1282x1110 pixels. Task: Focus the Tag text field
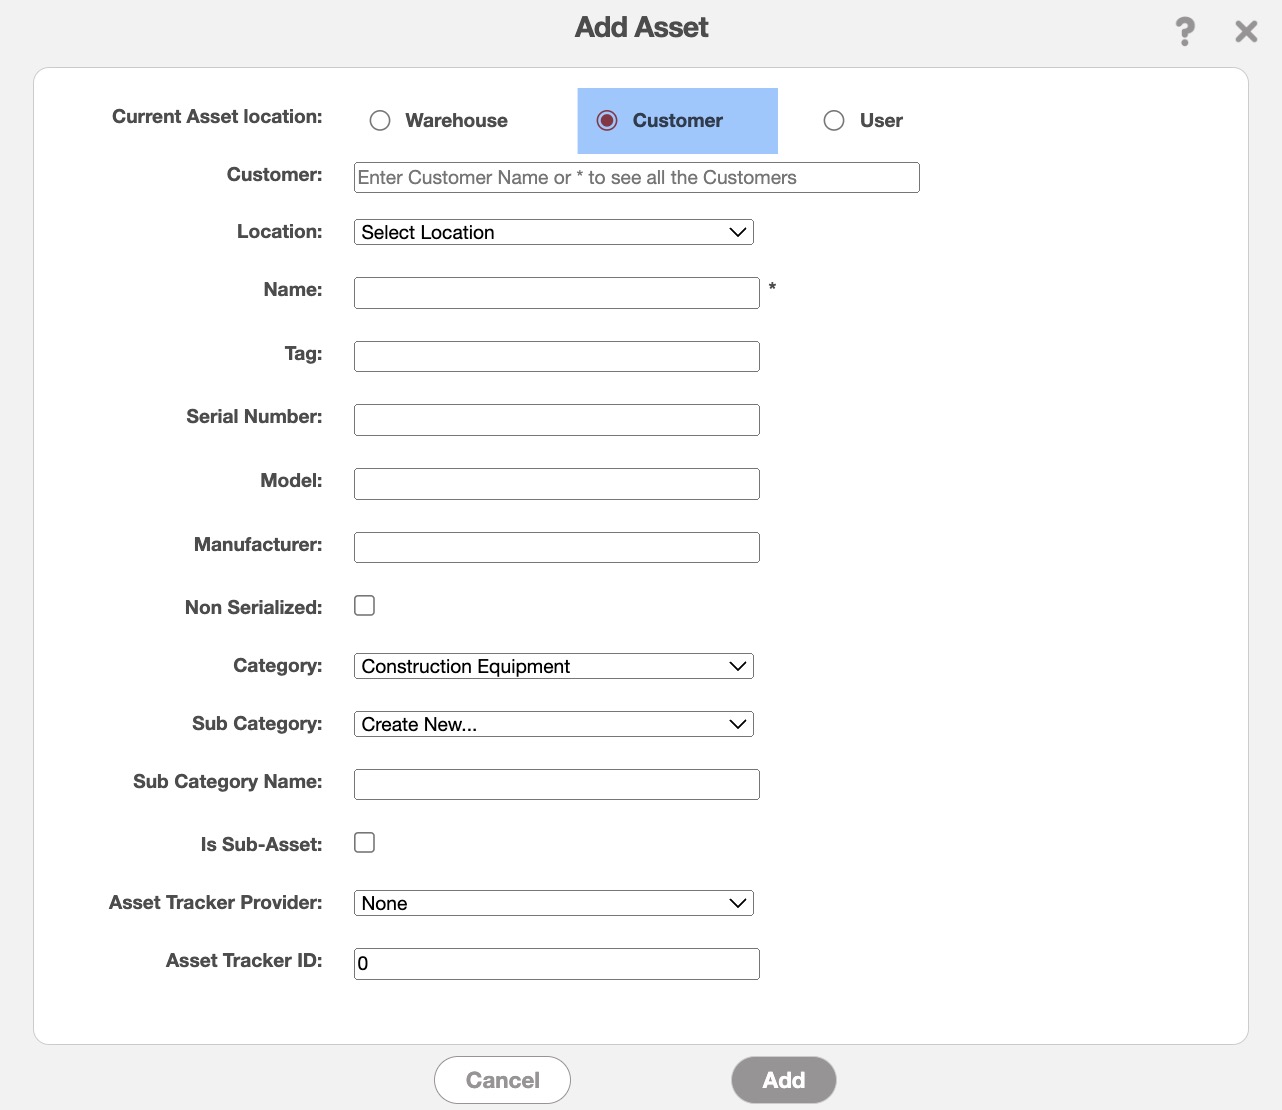point(556,357)
